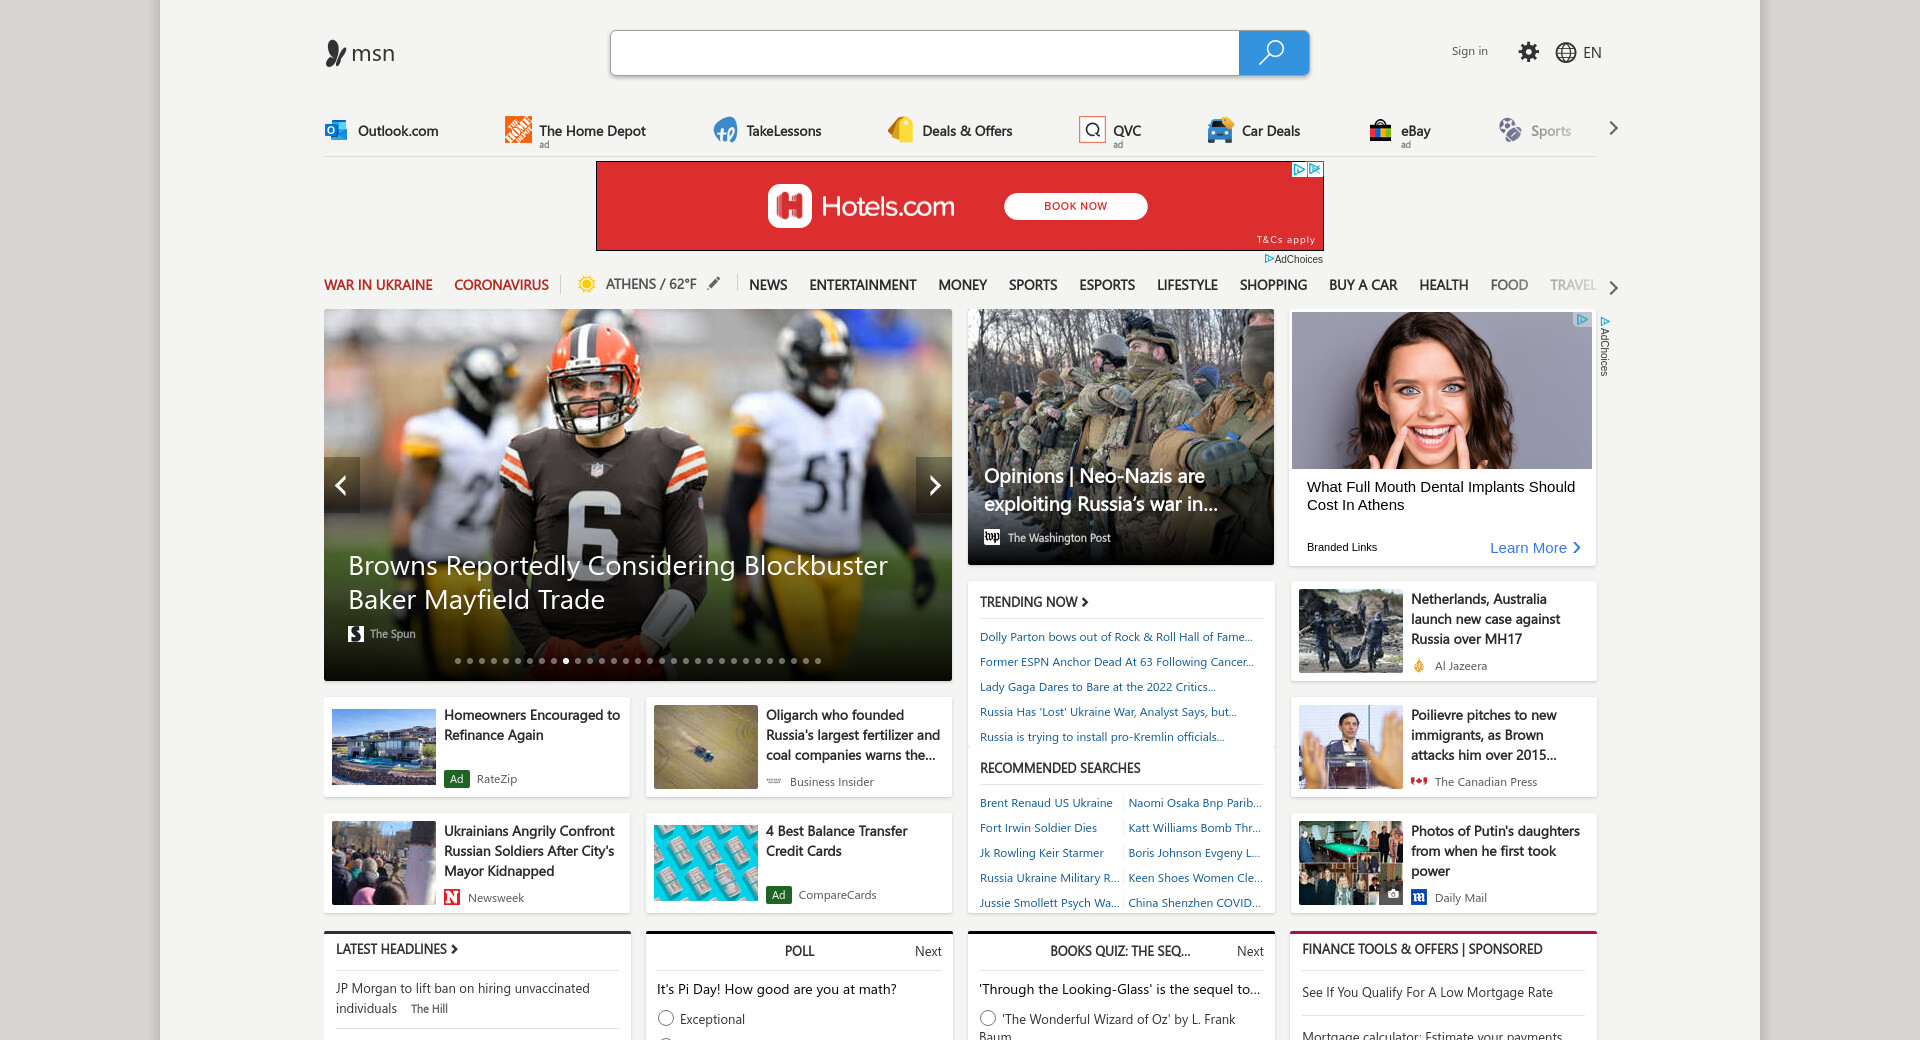Open the Deals & Offers tag icon
Viewport: 1920px width, 1040px height.
[x=901, y=130]
